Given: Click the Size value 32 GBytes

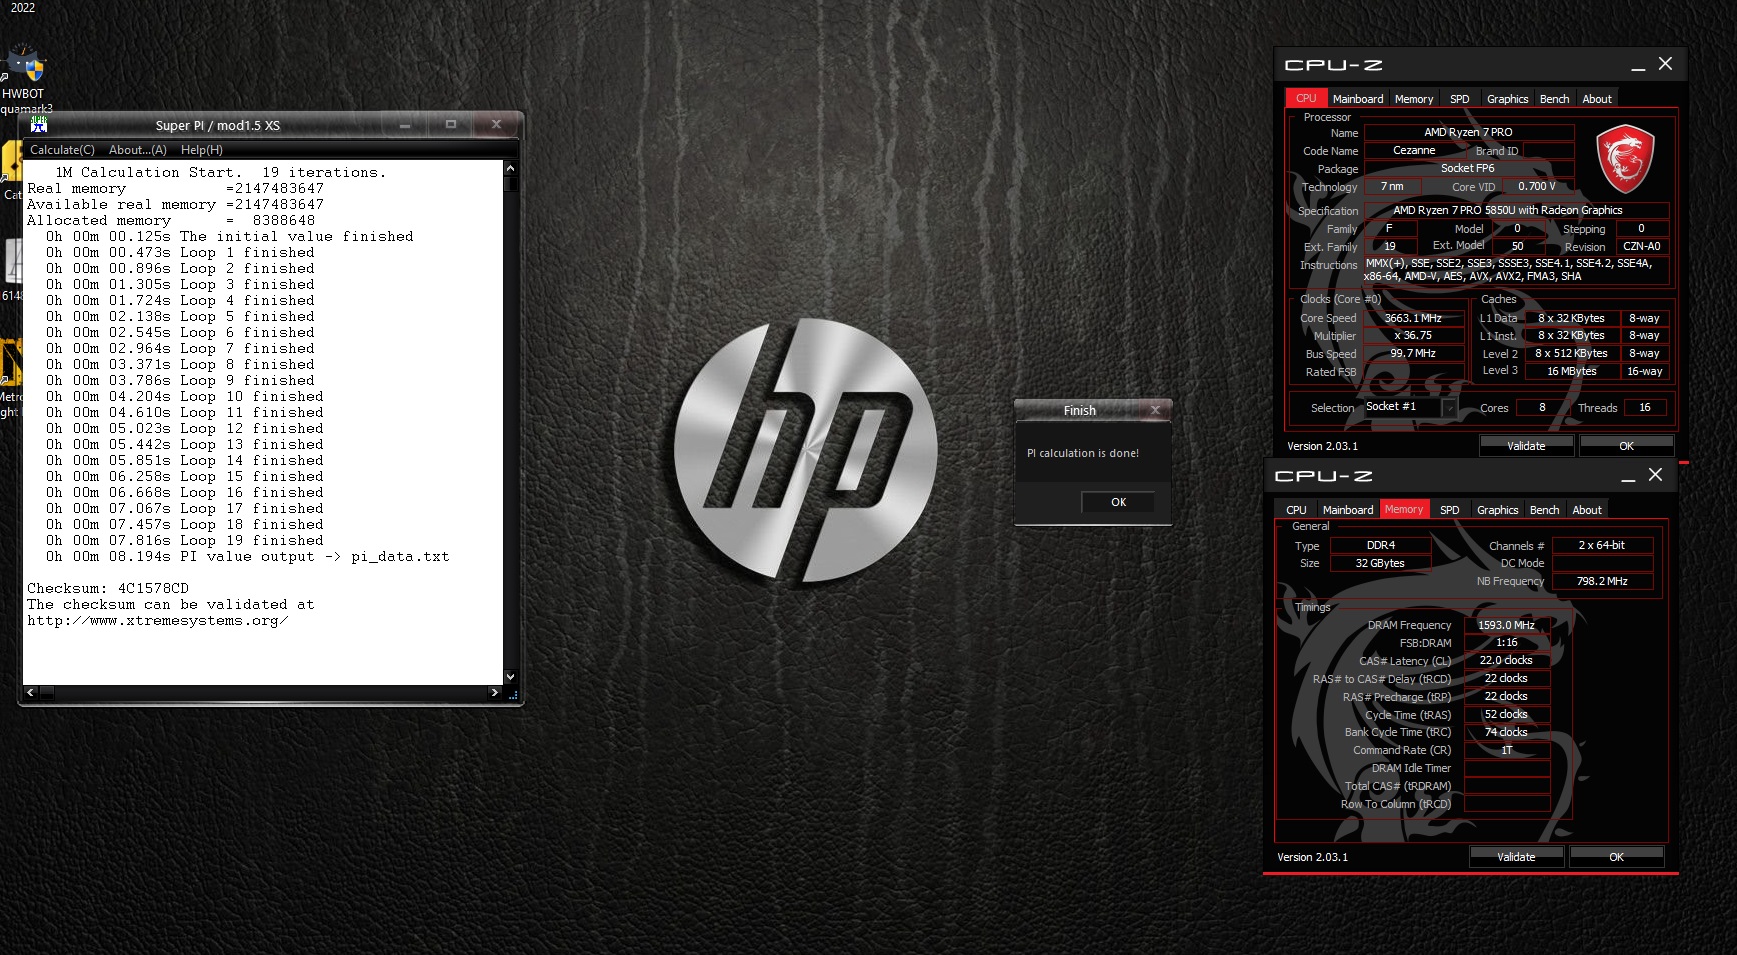Looking at the screenshot, I should (x=1380, y=563).
